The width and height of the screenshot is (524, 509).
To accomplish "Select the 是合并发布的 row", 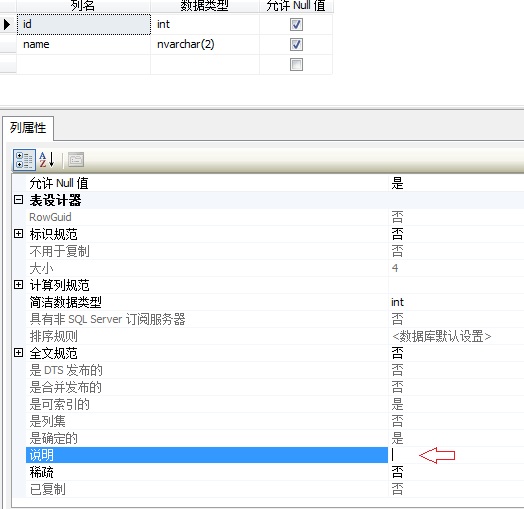I will [275, 387].
